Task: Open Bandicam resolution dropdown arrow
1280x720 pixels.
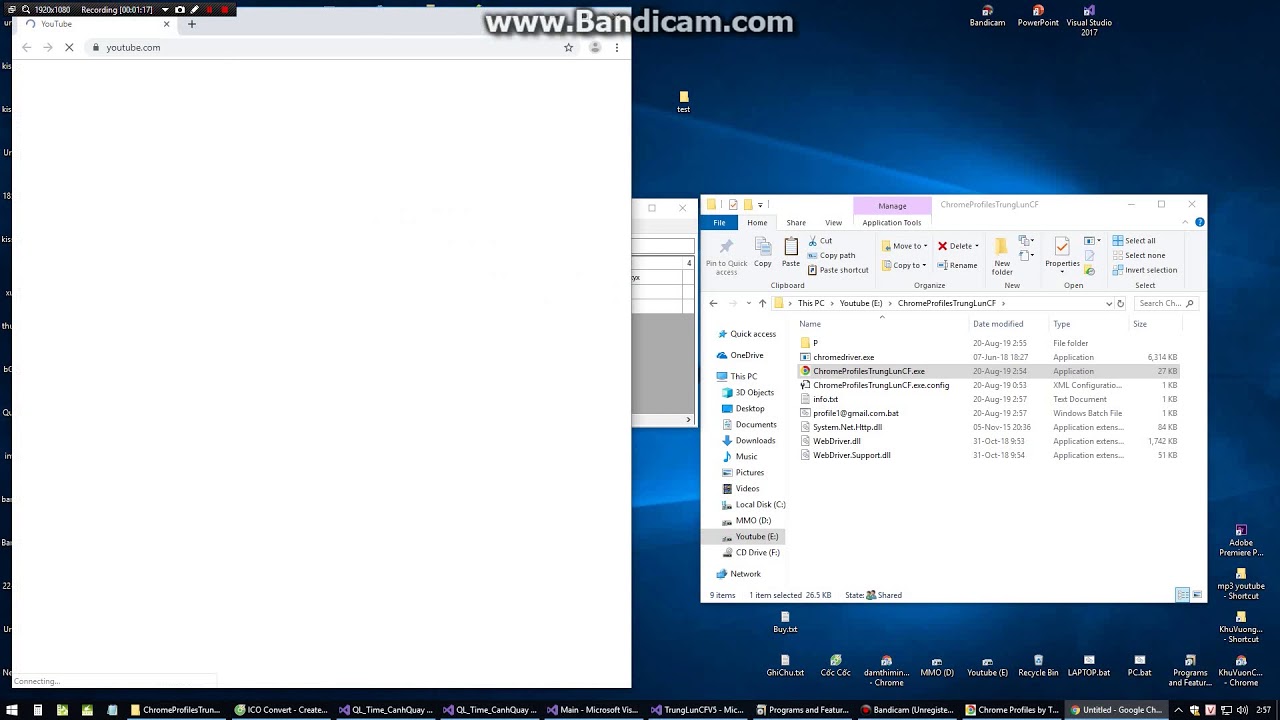Action: coord(165,9)
